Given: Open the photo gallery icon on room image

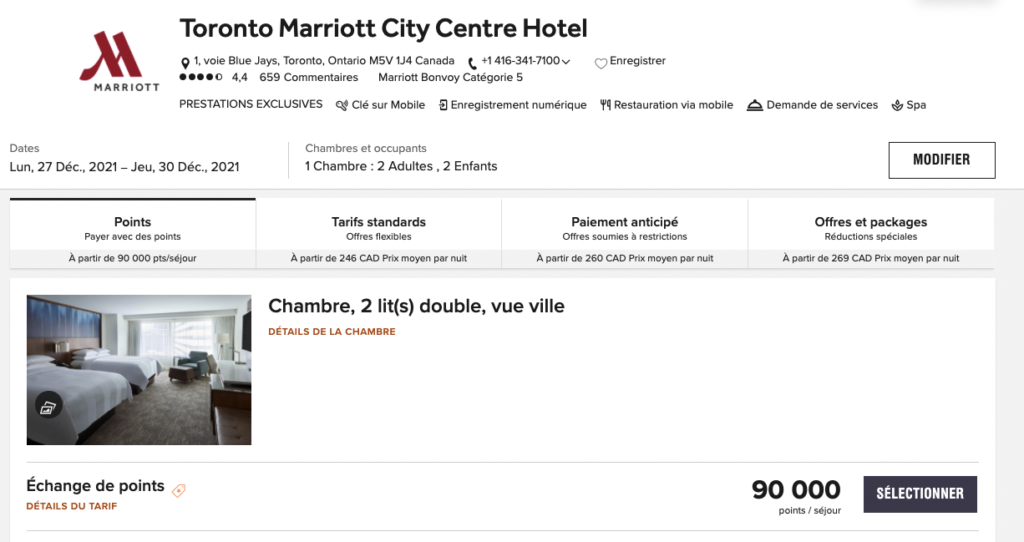Looking at the screenshot, I should coord(49,405).
